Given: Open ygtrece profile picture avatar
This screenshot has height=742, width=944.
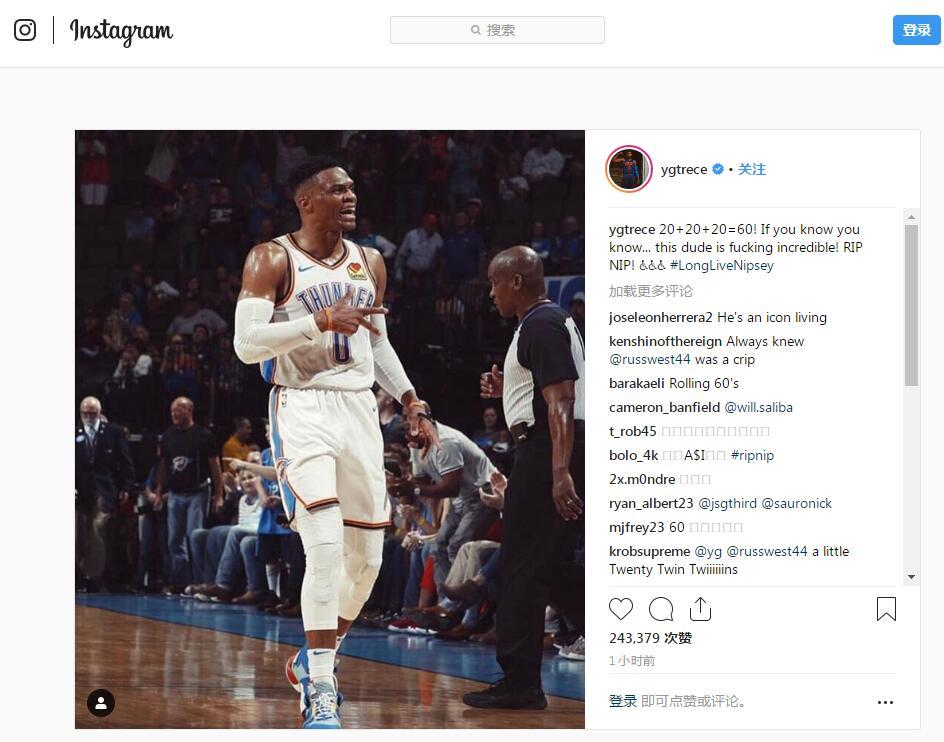Looking at the screenshot, I should pyautogui.click(x=629, y=169).
